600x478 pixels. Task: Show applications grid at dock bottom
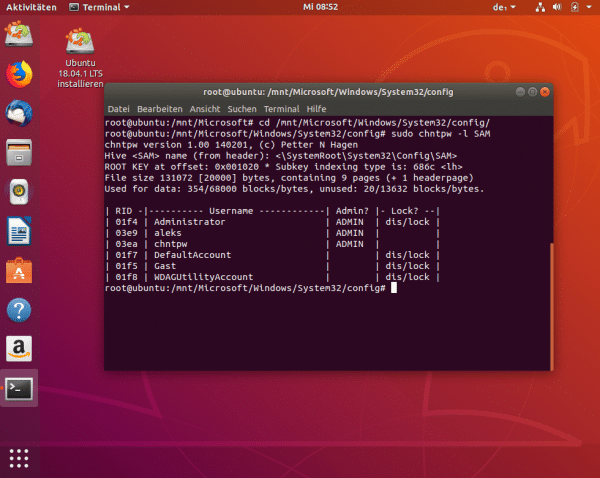click(19, 457)
